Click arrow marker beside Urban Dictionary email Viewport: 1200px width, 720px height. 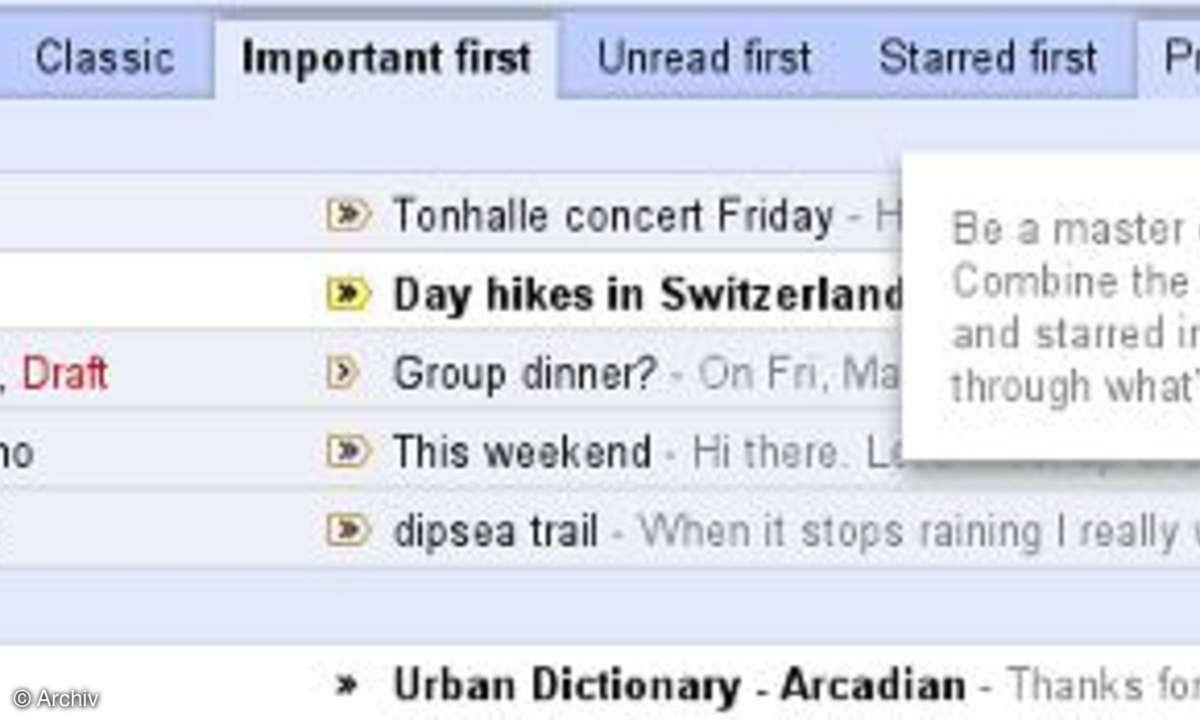tap(346, 686)
